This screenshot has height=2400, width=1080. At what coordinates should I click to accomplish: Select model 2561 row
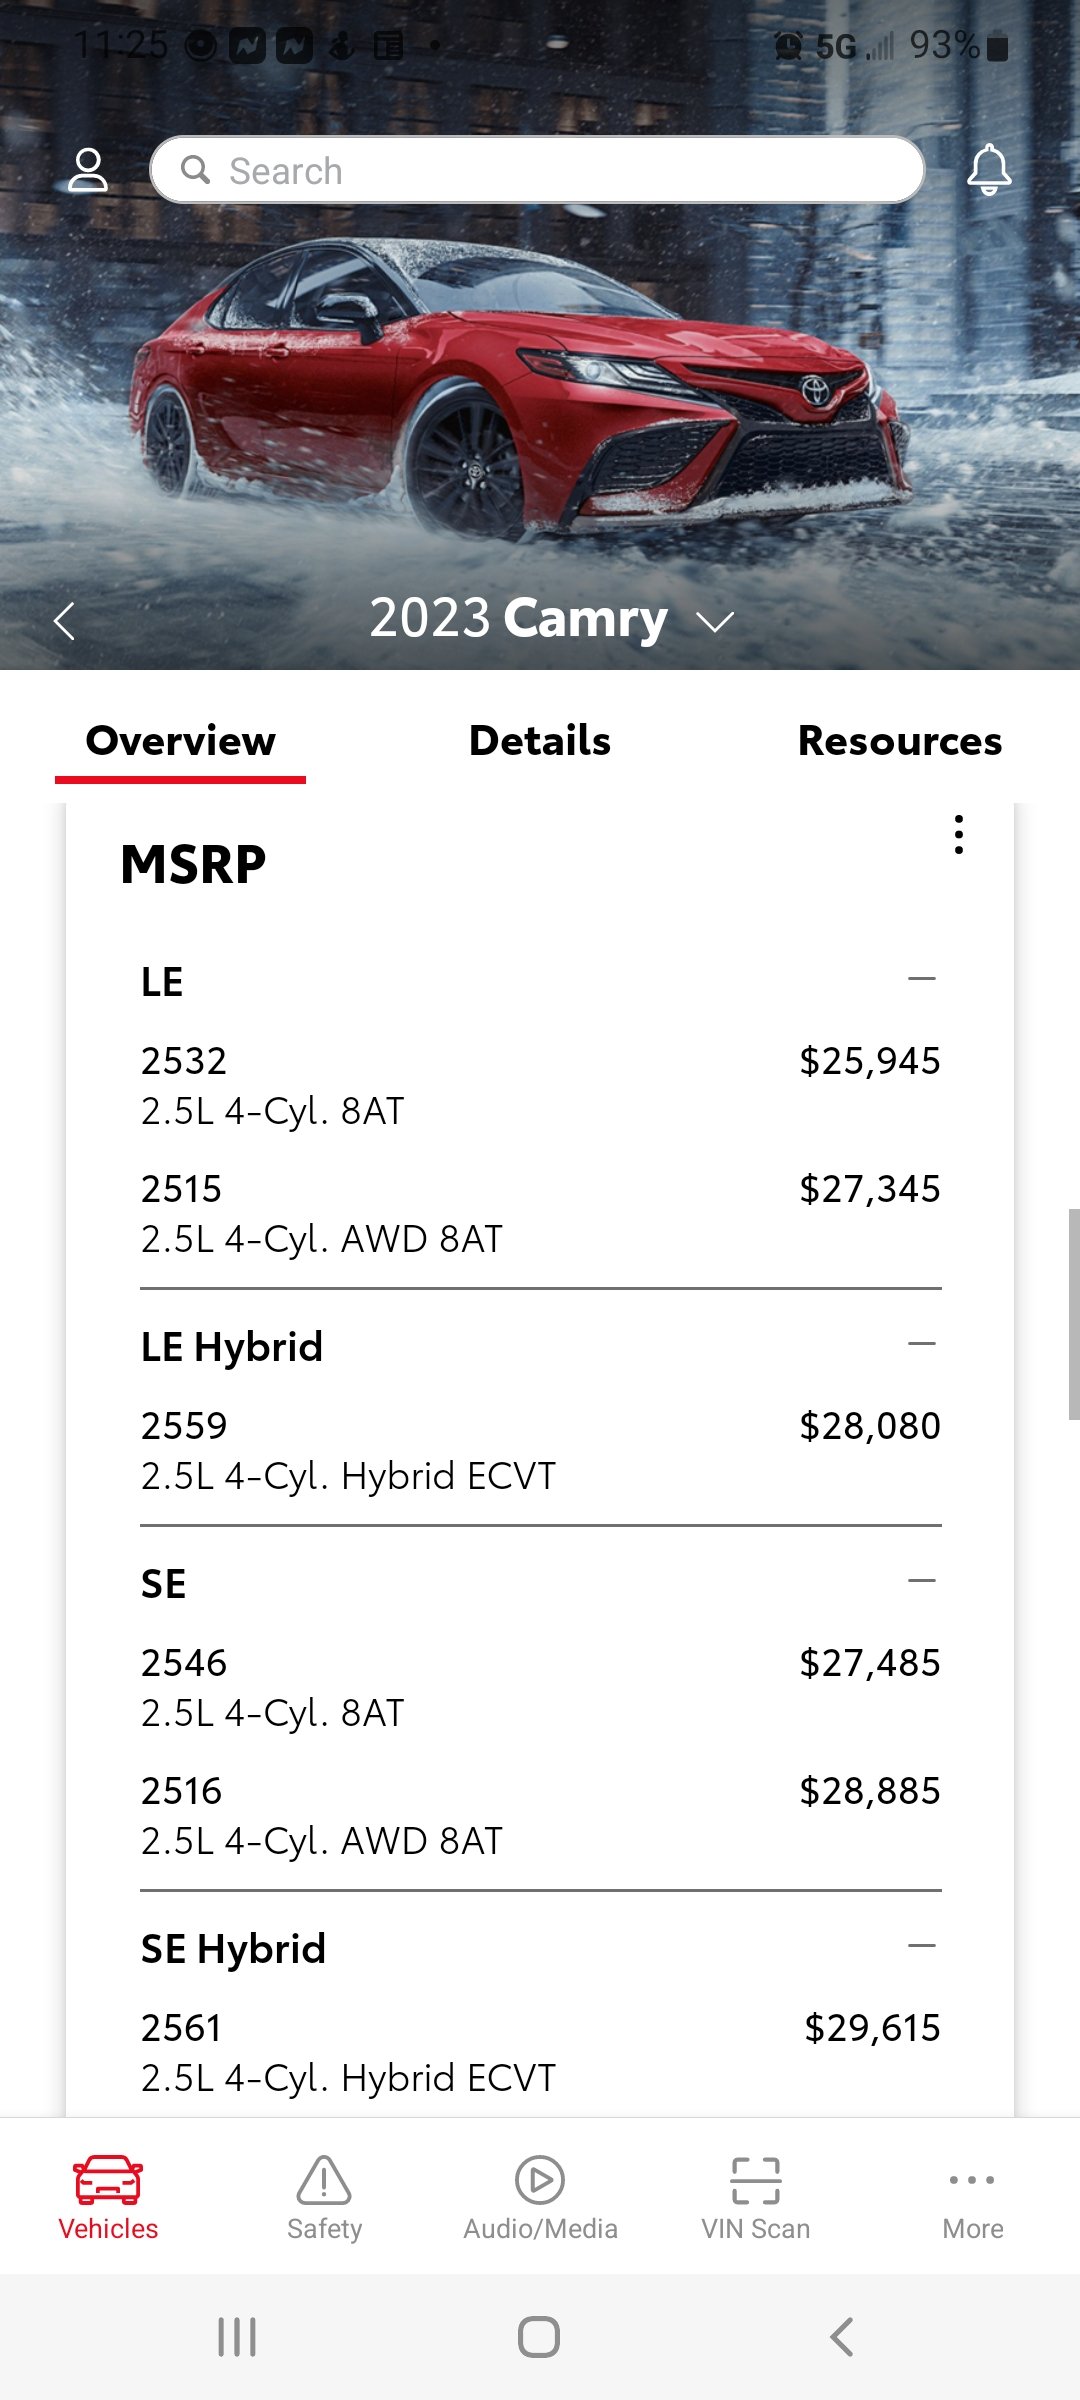tap(540, 2053)
